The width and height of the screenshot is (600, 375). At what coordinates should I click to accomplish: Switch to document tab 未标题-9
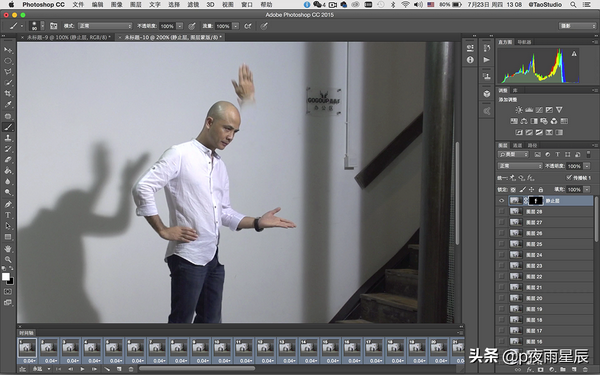[68, 37]
